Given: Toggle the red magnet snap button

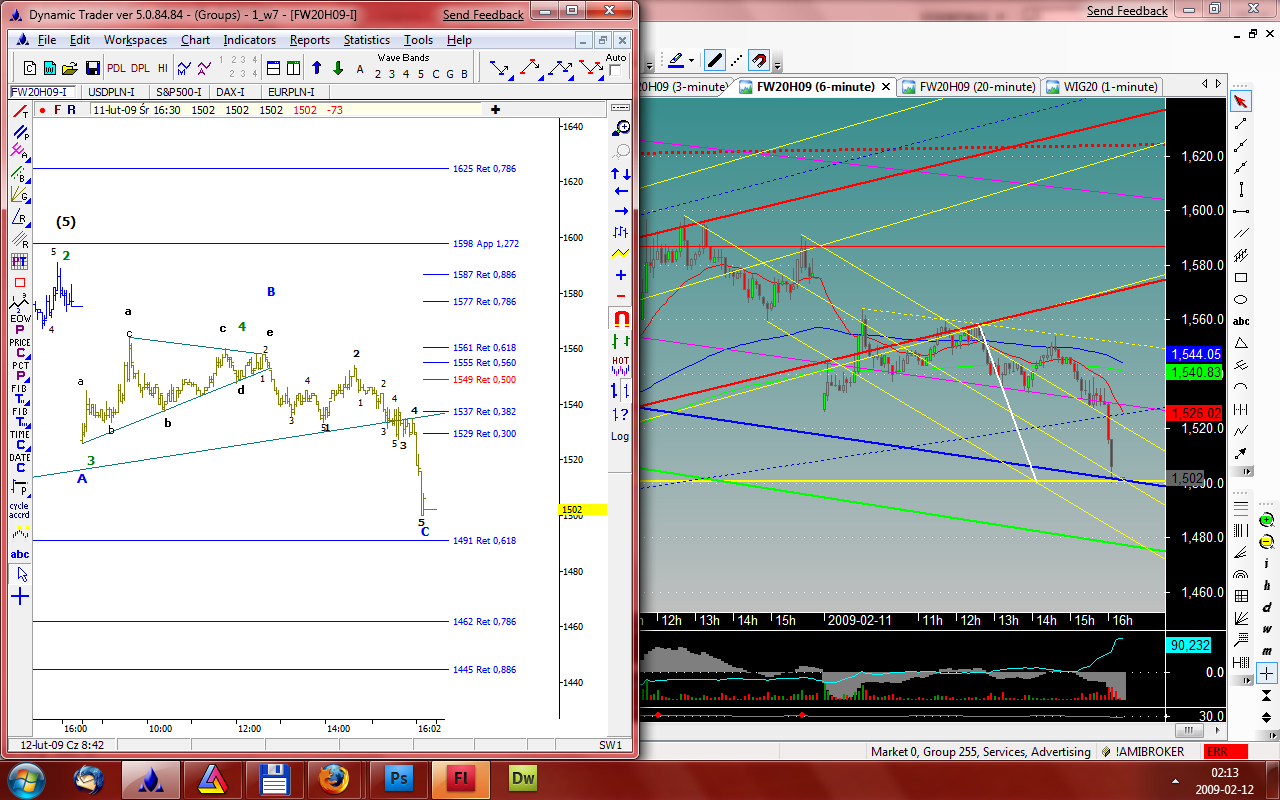Looking at the screenshot, I should pyautogui.click(x=760, y=60).
